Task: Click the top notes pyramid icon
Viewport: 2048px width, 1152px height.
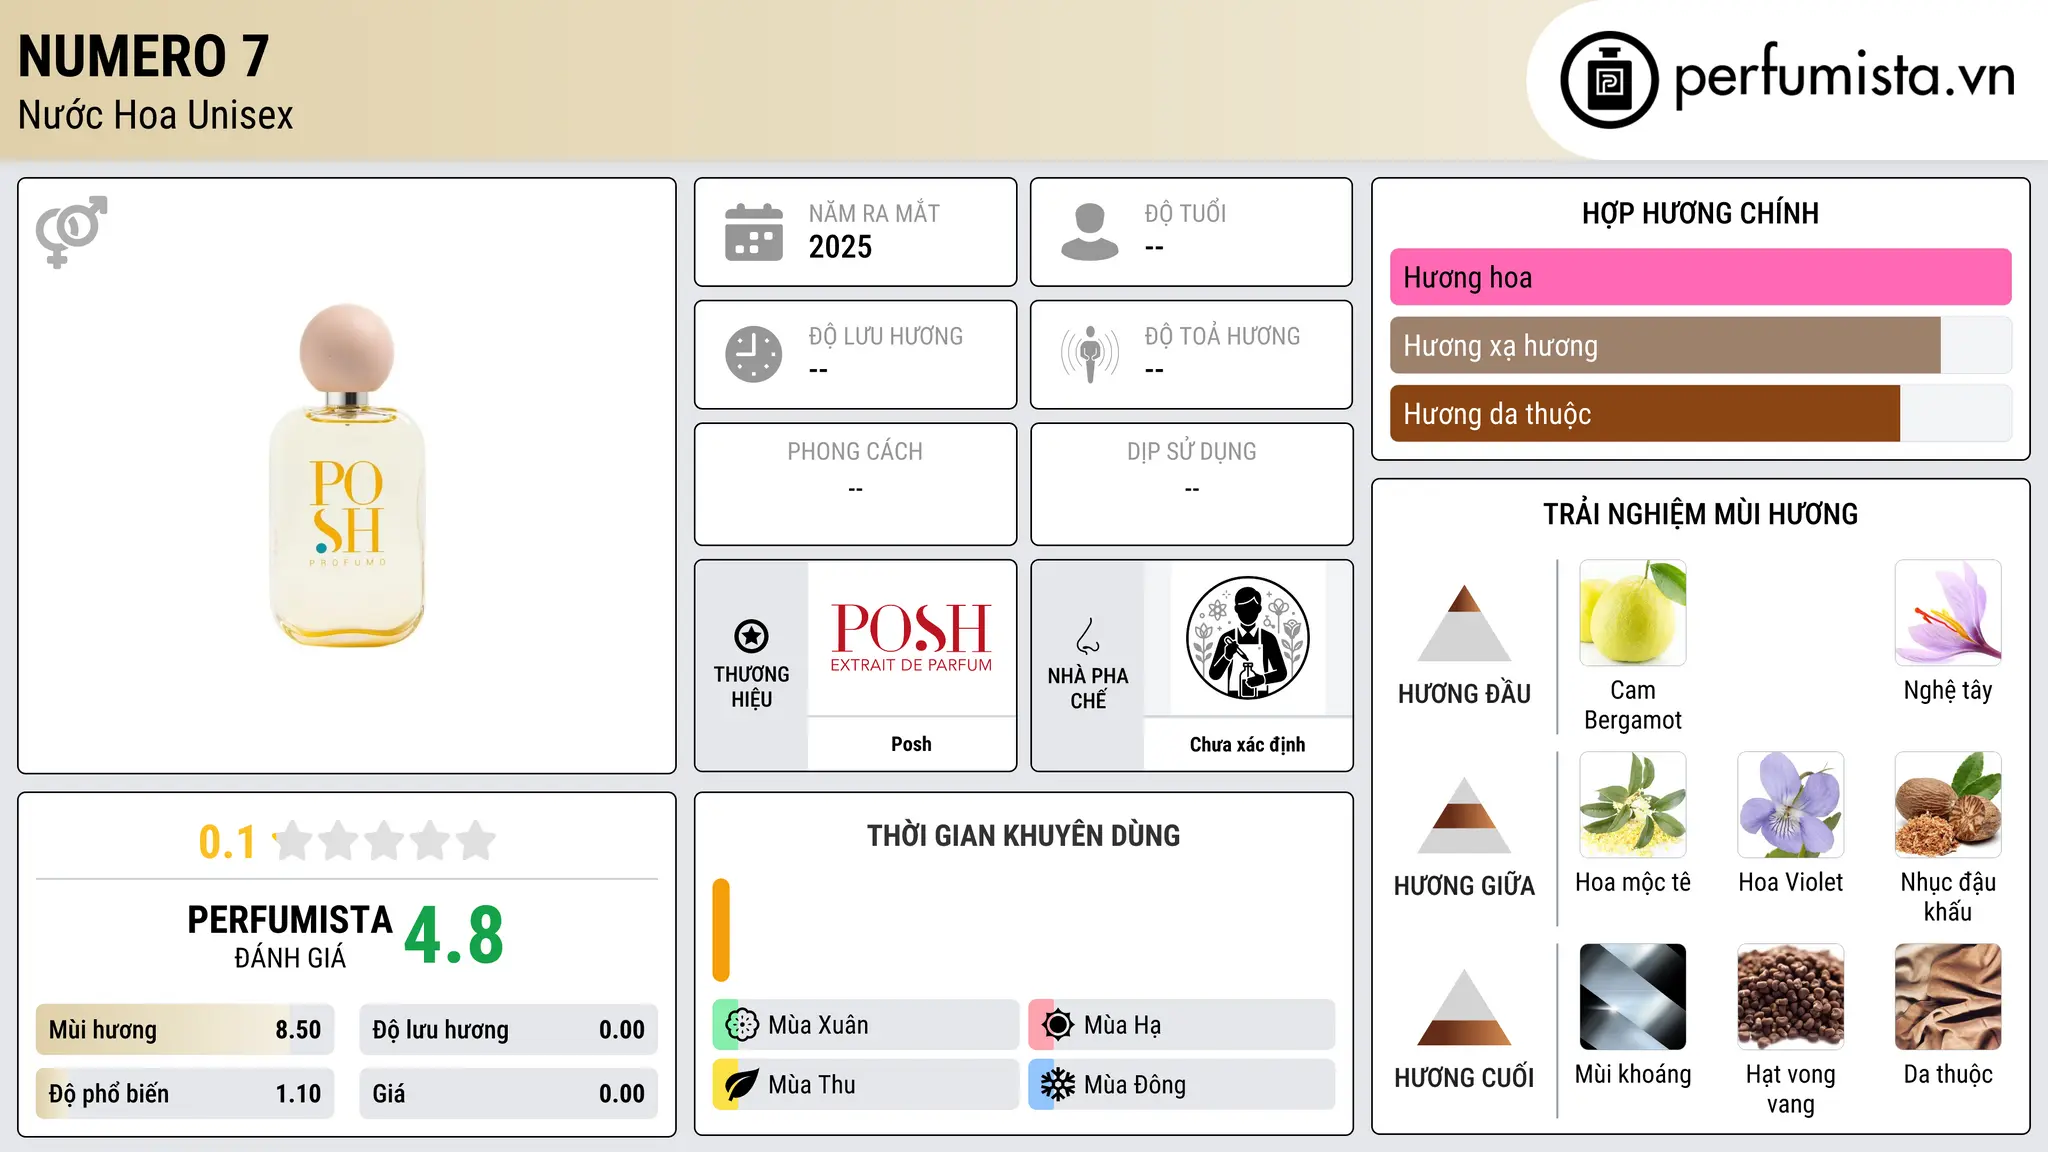Action: click(x=1464, y=623)
